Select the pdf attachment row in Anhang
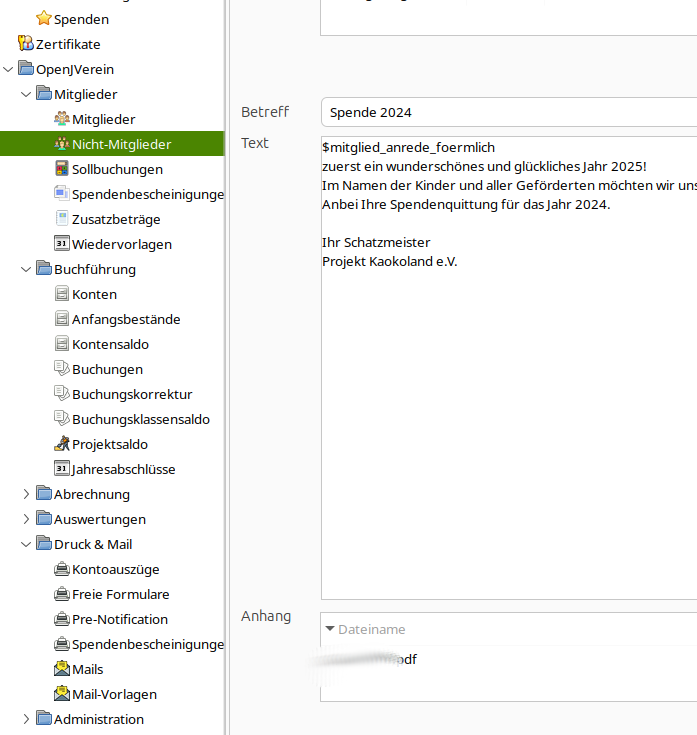This screenshot has height=735, width=697. click(509, 659)
